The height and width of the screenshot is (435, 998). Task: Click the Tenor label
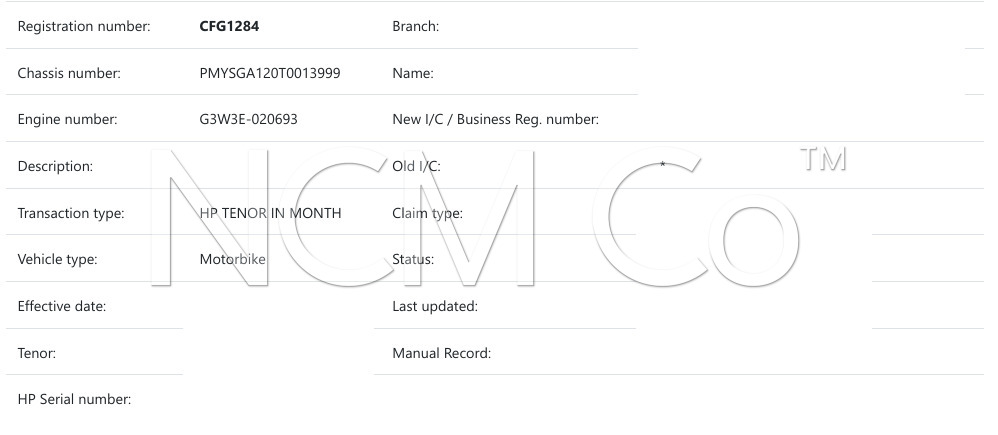pyautogui.click(x=37, y=353)
